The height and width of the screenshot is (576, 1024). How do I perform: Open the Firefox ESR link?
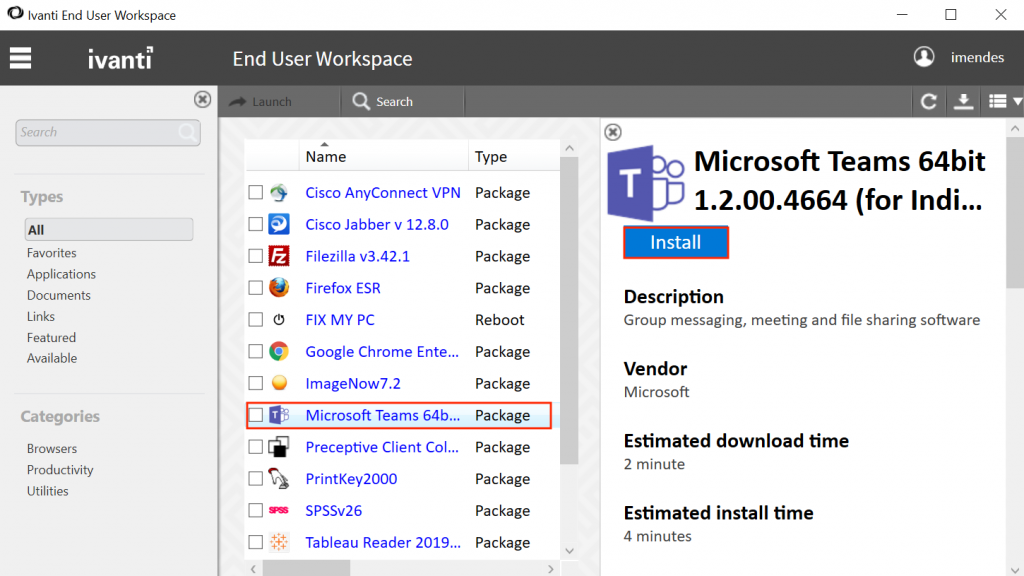343,288
